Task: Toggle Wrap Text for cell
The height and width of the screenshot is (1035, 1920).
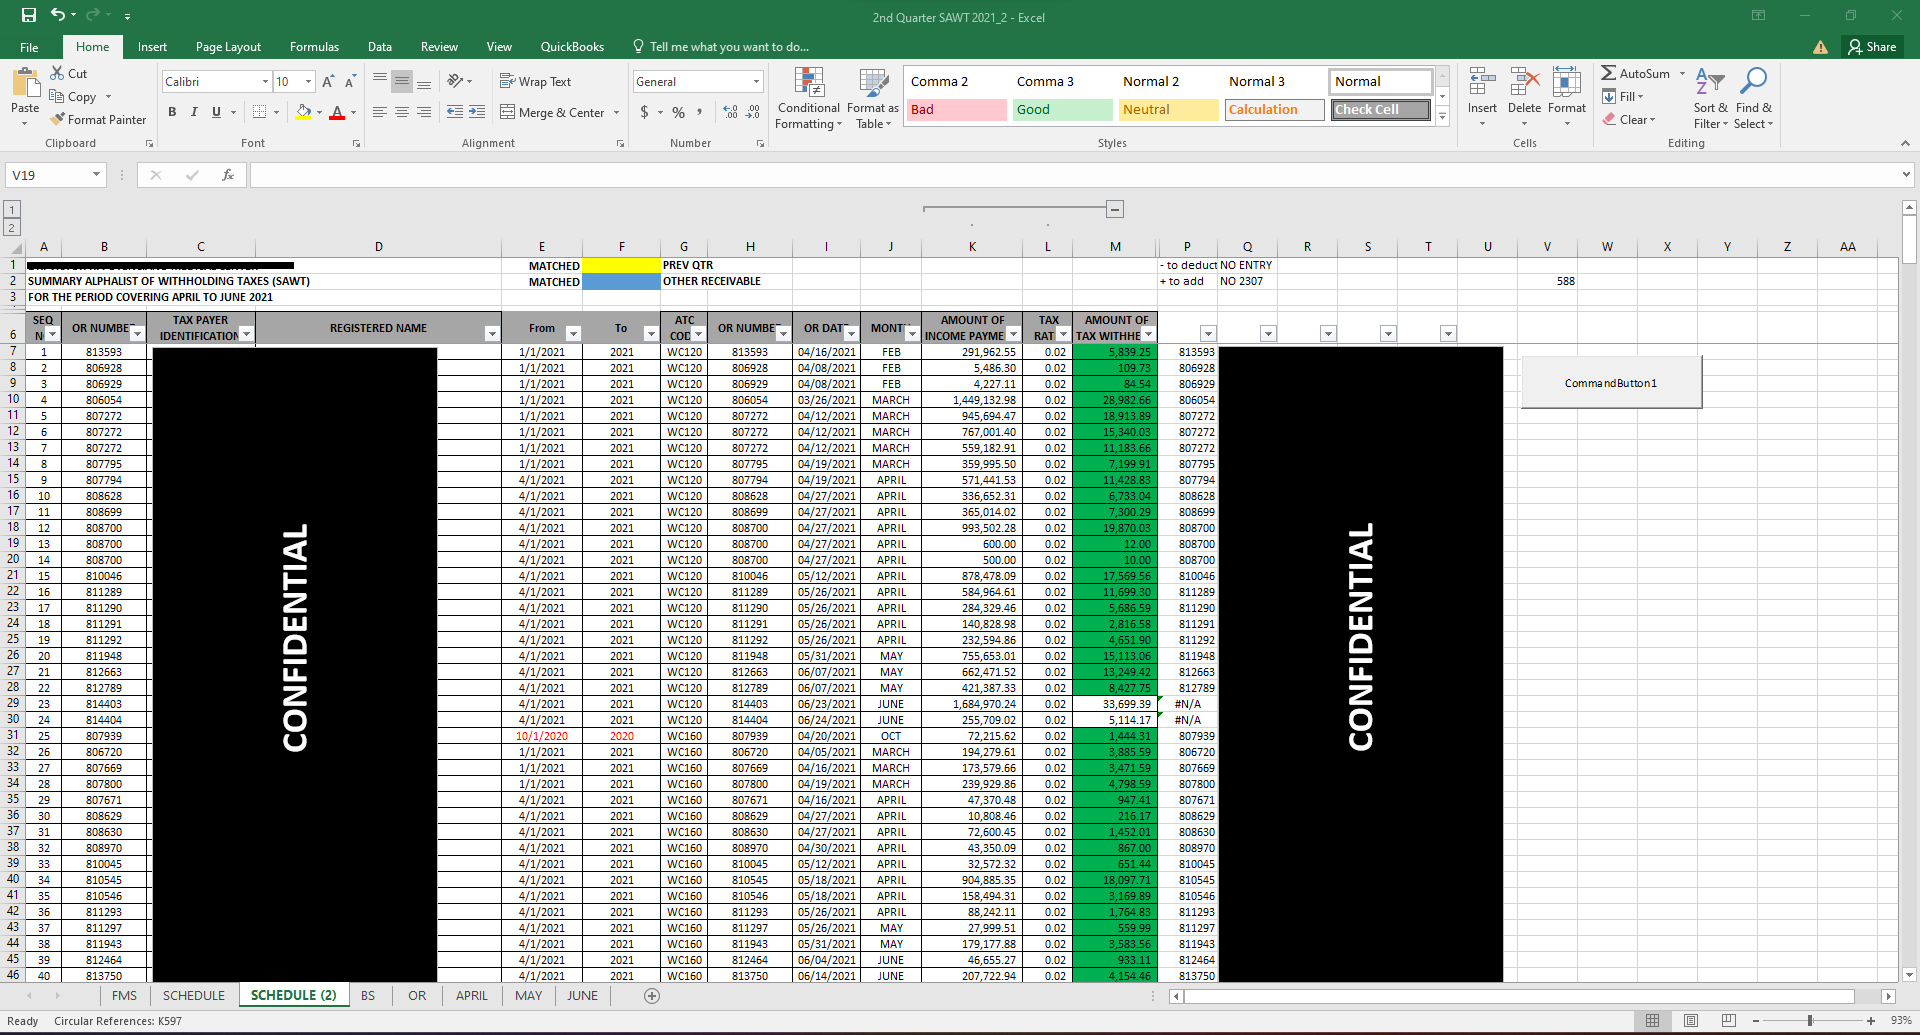Action: coord(536,82)
